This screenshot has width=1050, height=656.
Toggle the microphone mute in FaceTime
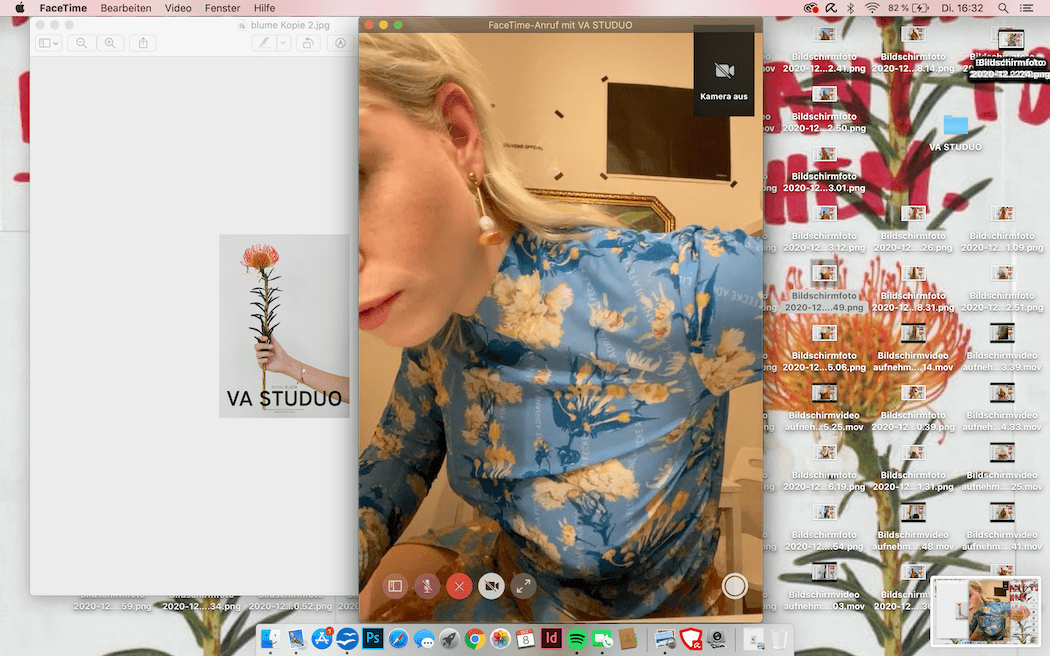pyautogui.click(x=427, y=587)
